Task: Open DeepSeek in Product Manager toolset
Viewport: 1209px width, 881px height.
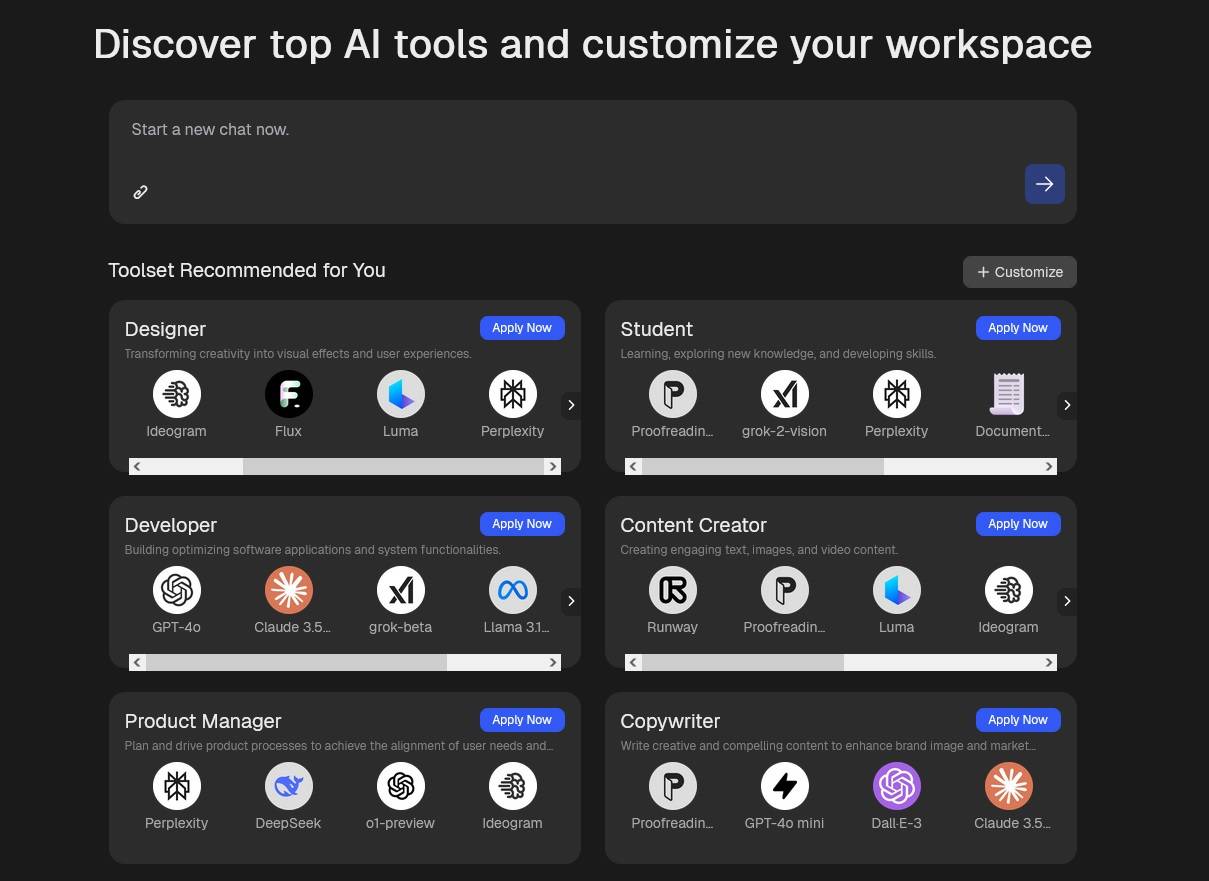Action: click(x=288, y=787)
